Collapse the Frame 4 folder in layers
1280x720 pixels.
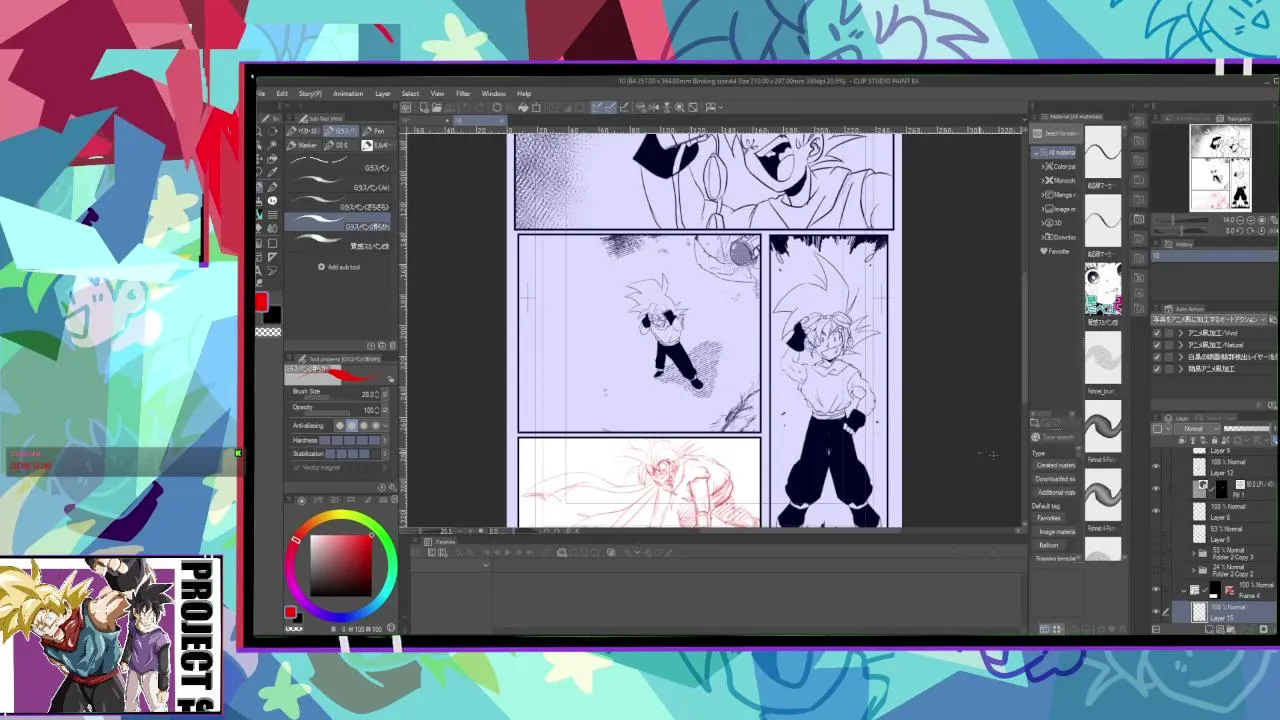(1184, 590)
